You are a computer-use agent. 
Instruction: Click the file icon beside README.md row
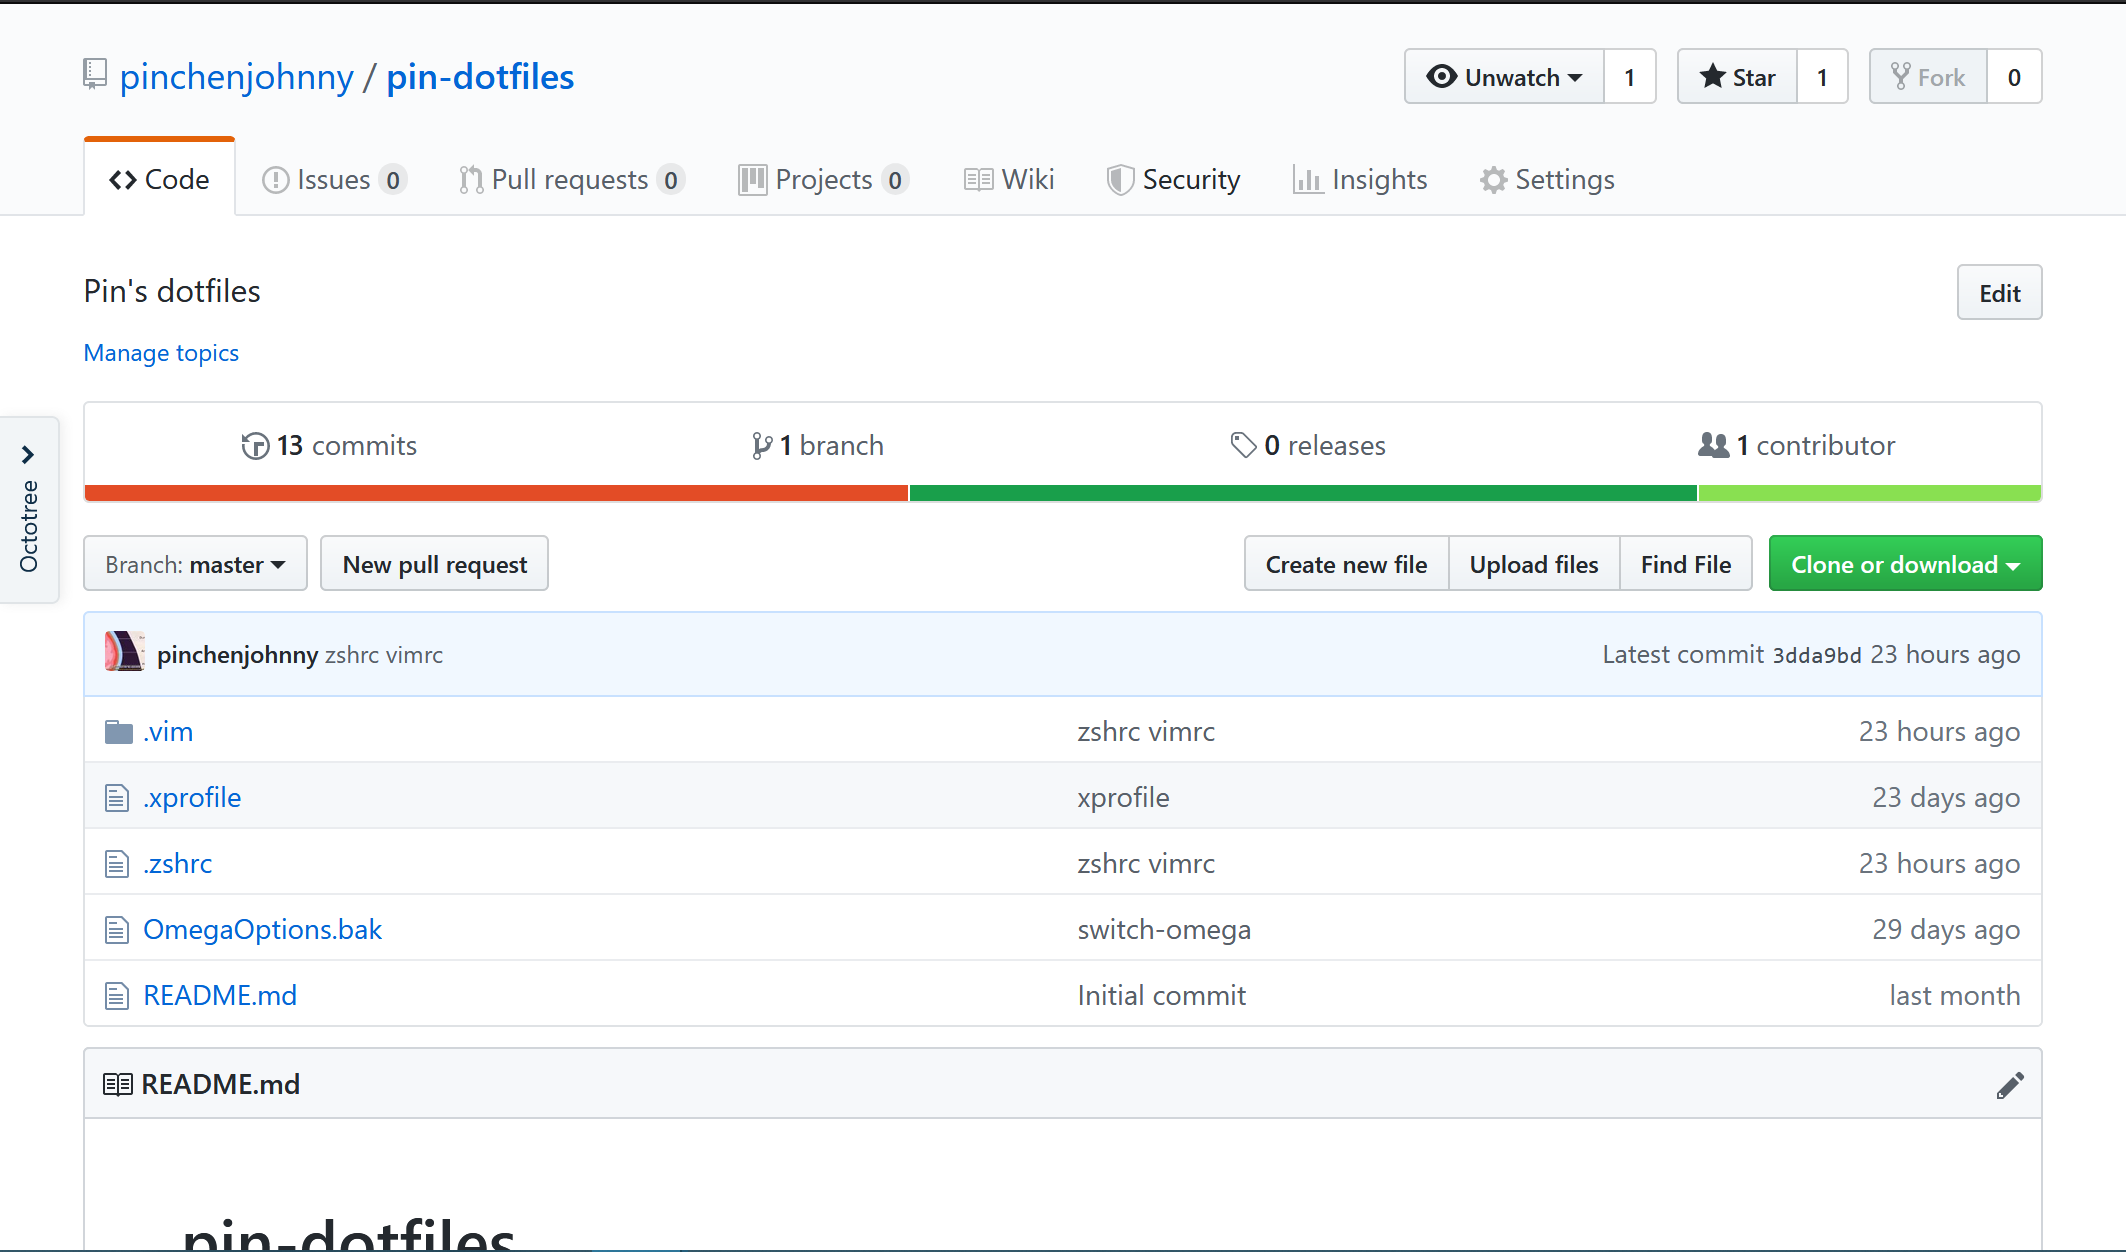(117, 996)
